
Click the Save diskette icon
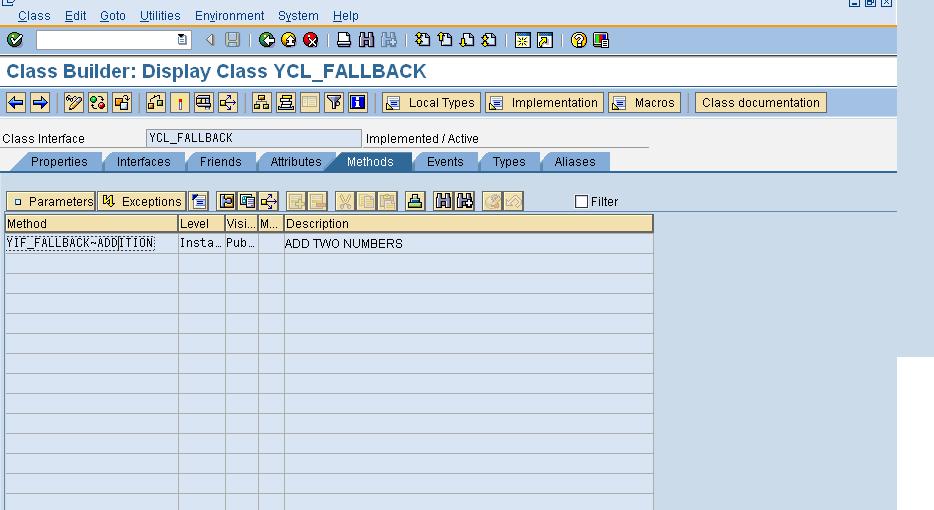tap(232, 40)
